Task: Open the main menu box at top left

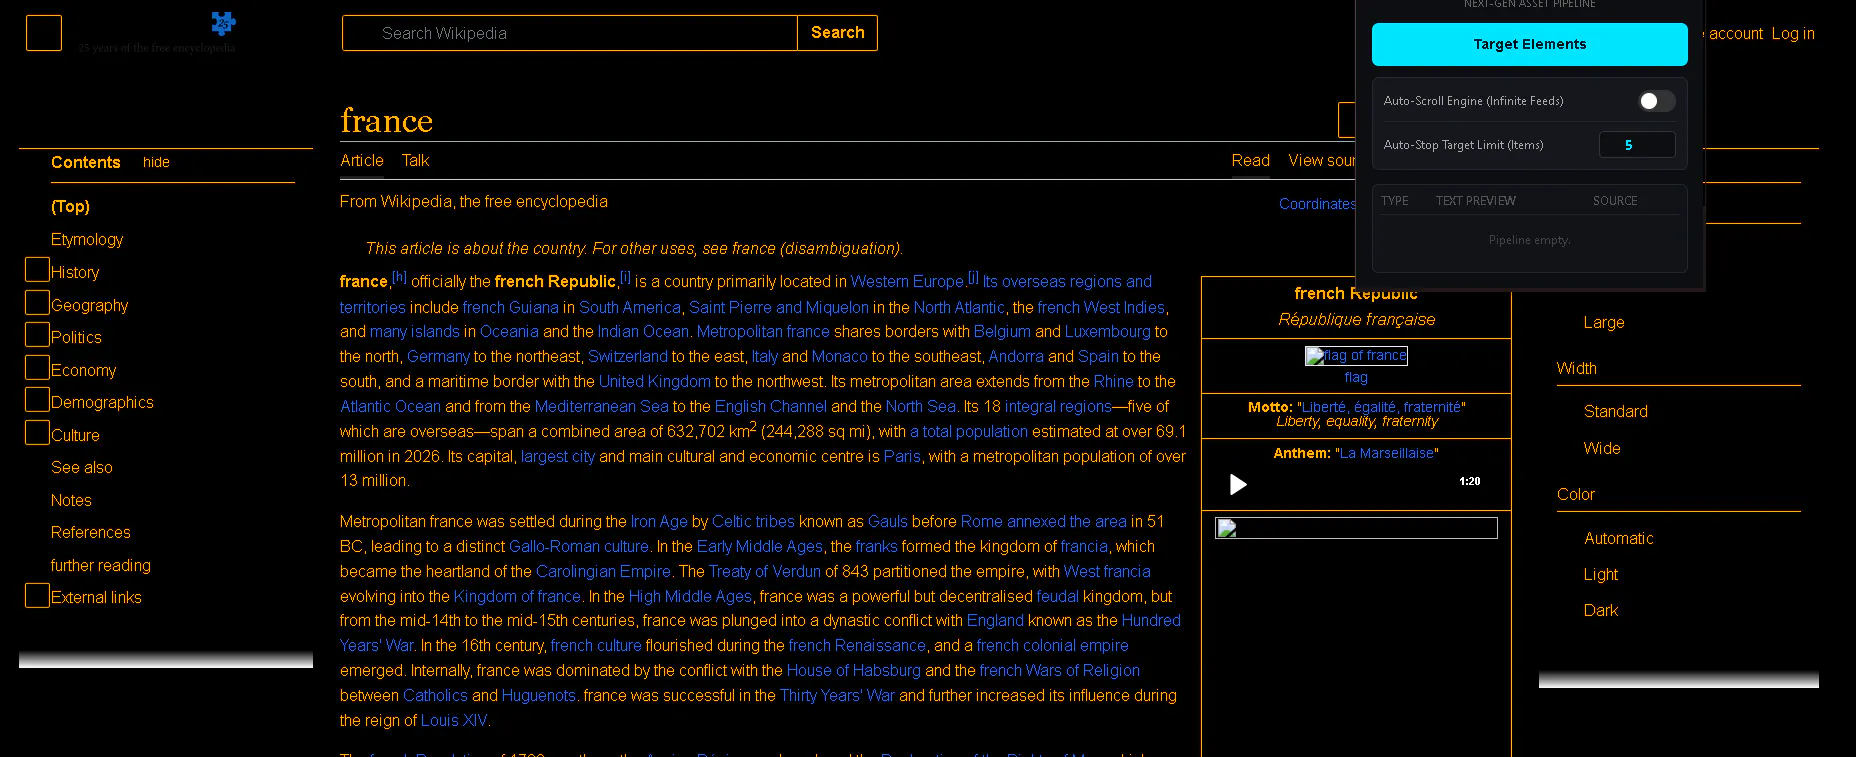Action: pos(44,33)
